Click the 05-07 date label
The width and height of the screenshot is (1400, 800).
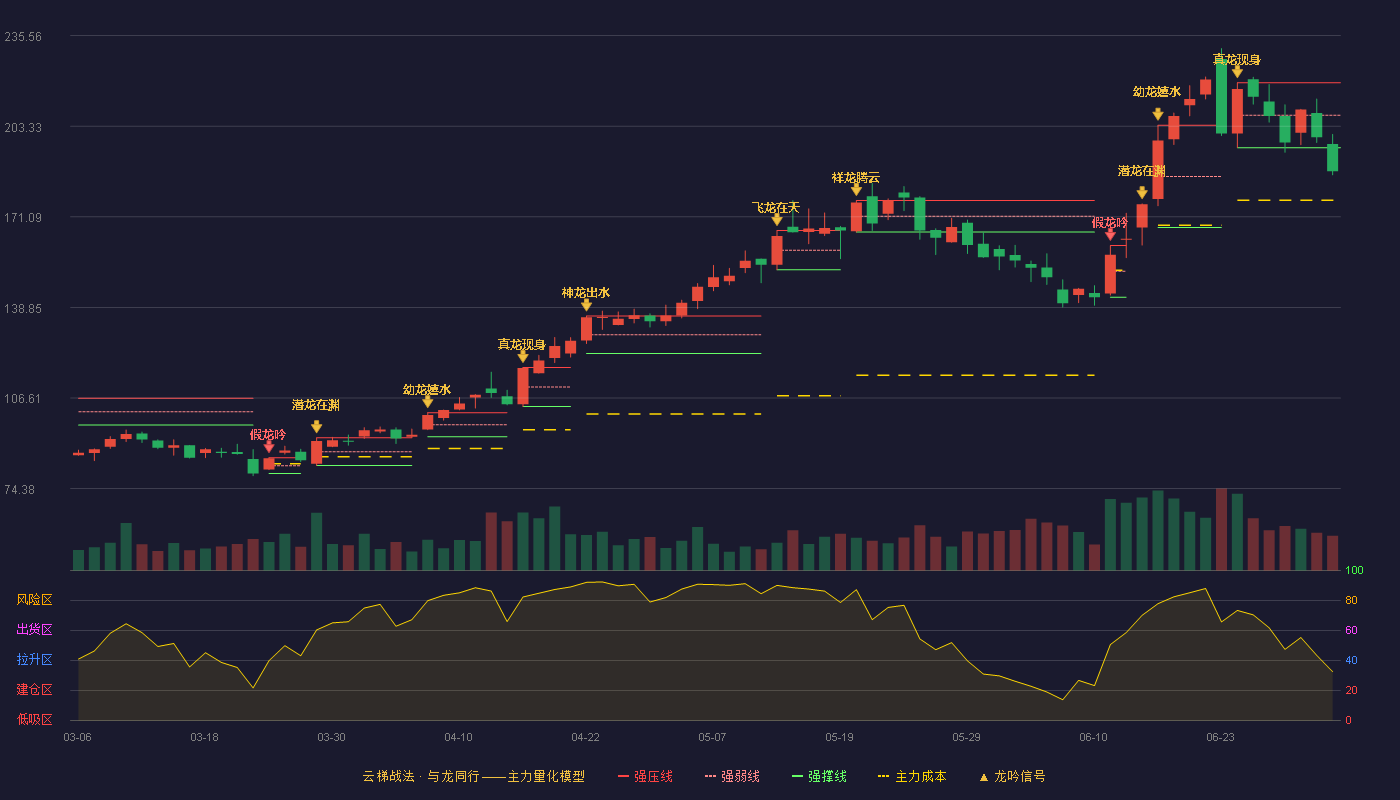click(x=712, y=737)
